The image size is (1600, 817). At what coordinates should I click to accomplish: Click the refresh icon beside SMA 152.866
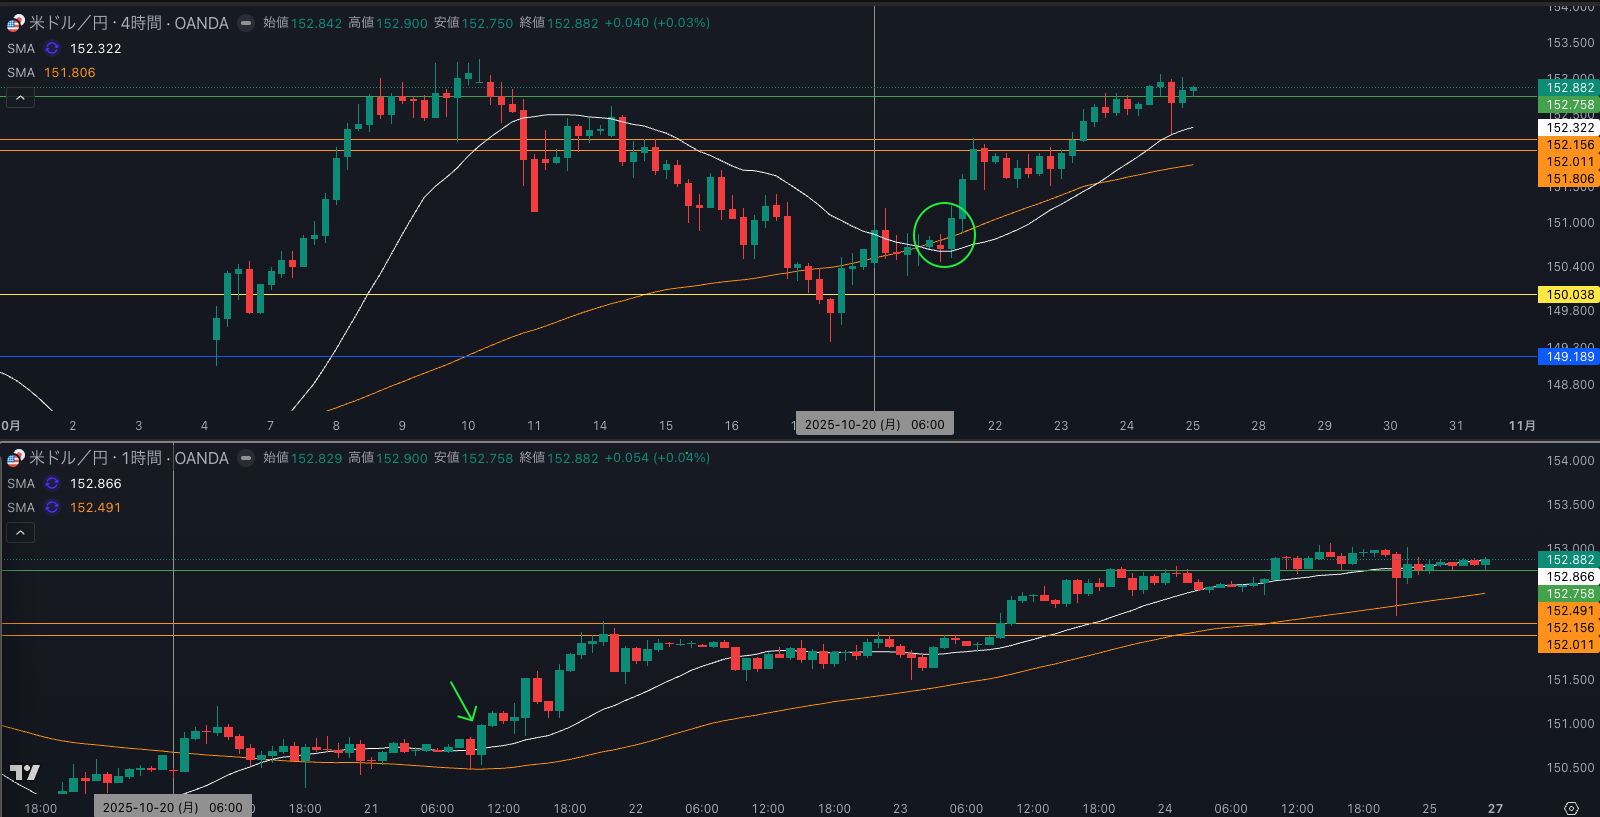coord(52,483)
